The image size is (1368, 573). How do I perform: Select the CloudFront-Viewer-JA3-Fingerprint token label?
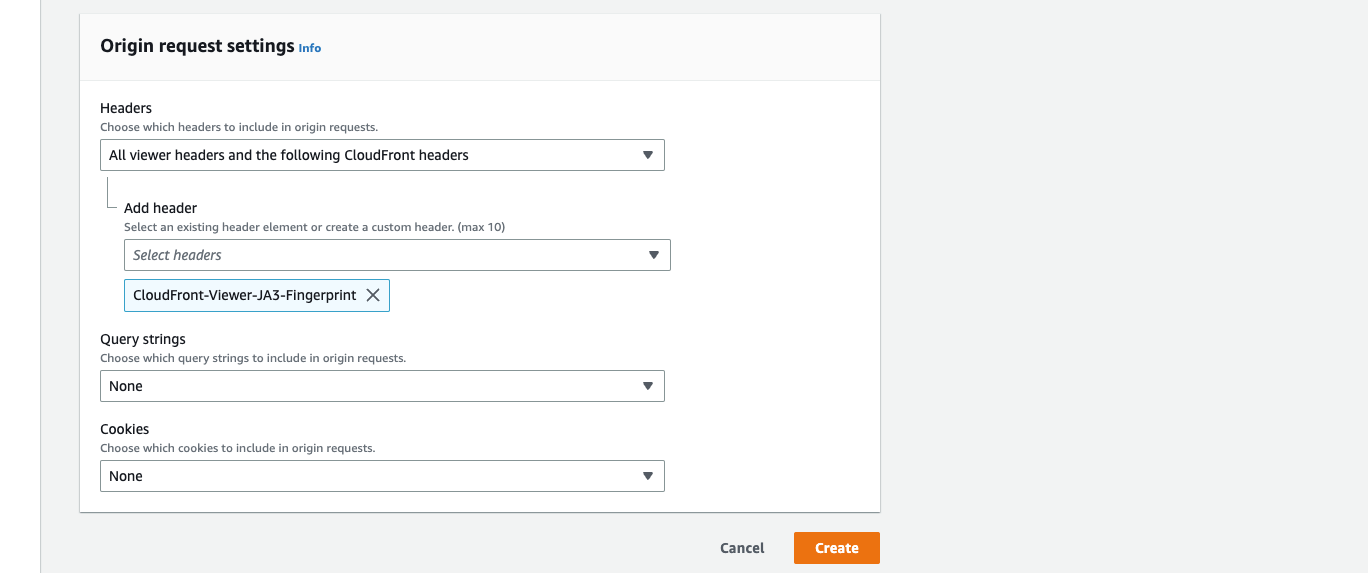tap(244, 295)
